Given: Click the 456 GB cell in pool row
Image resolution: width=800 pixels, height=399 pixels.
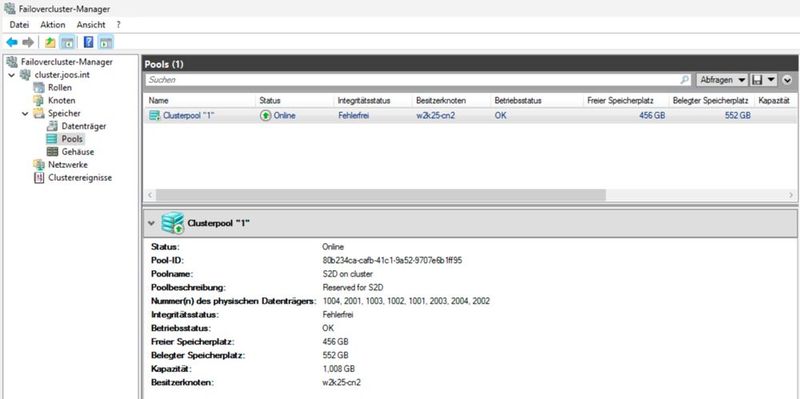Looking at the screenshot, I should point(652,116).
